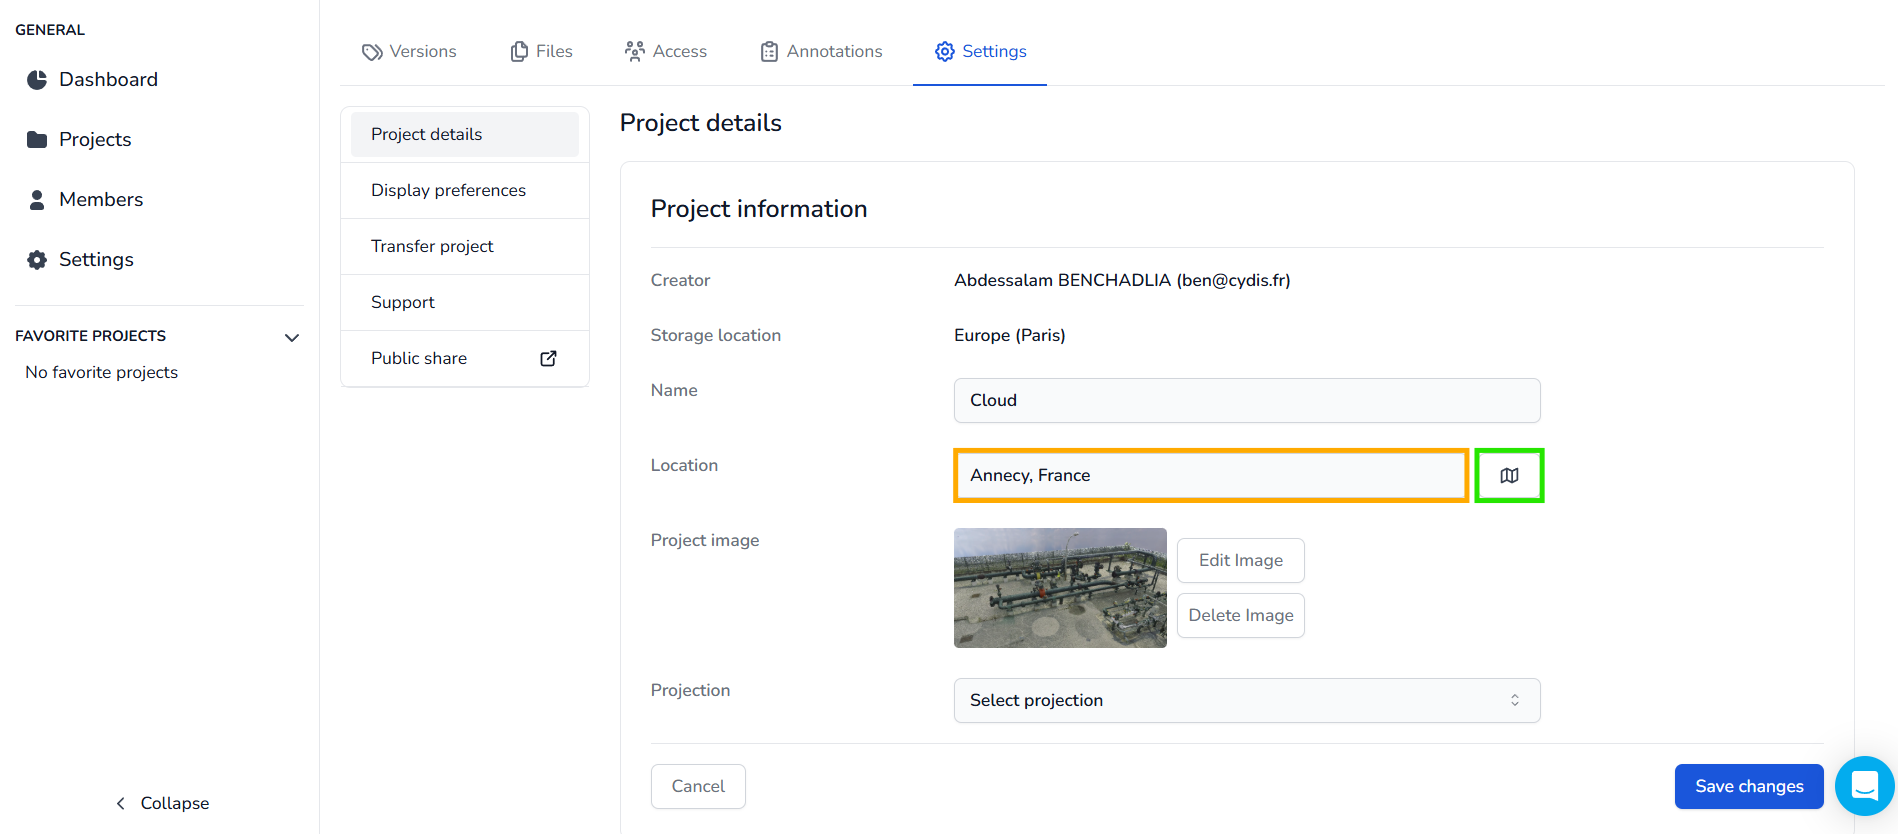This screenshot has width=1898, height=834.
Task: Switch to the Annotations tab
Action: [x=822, y=52]
